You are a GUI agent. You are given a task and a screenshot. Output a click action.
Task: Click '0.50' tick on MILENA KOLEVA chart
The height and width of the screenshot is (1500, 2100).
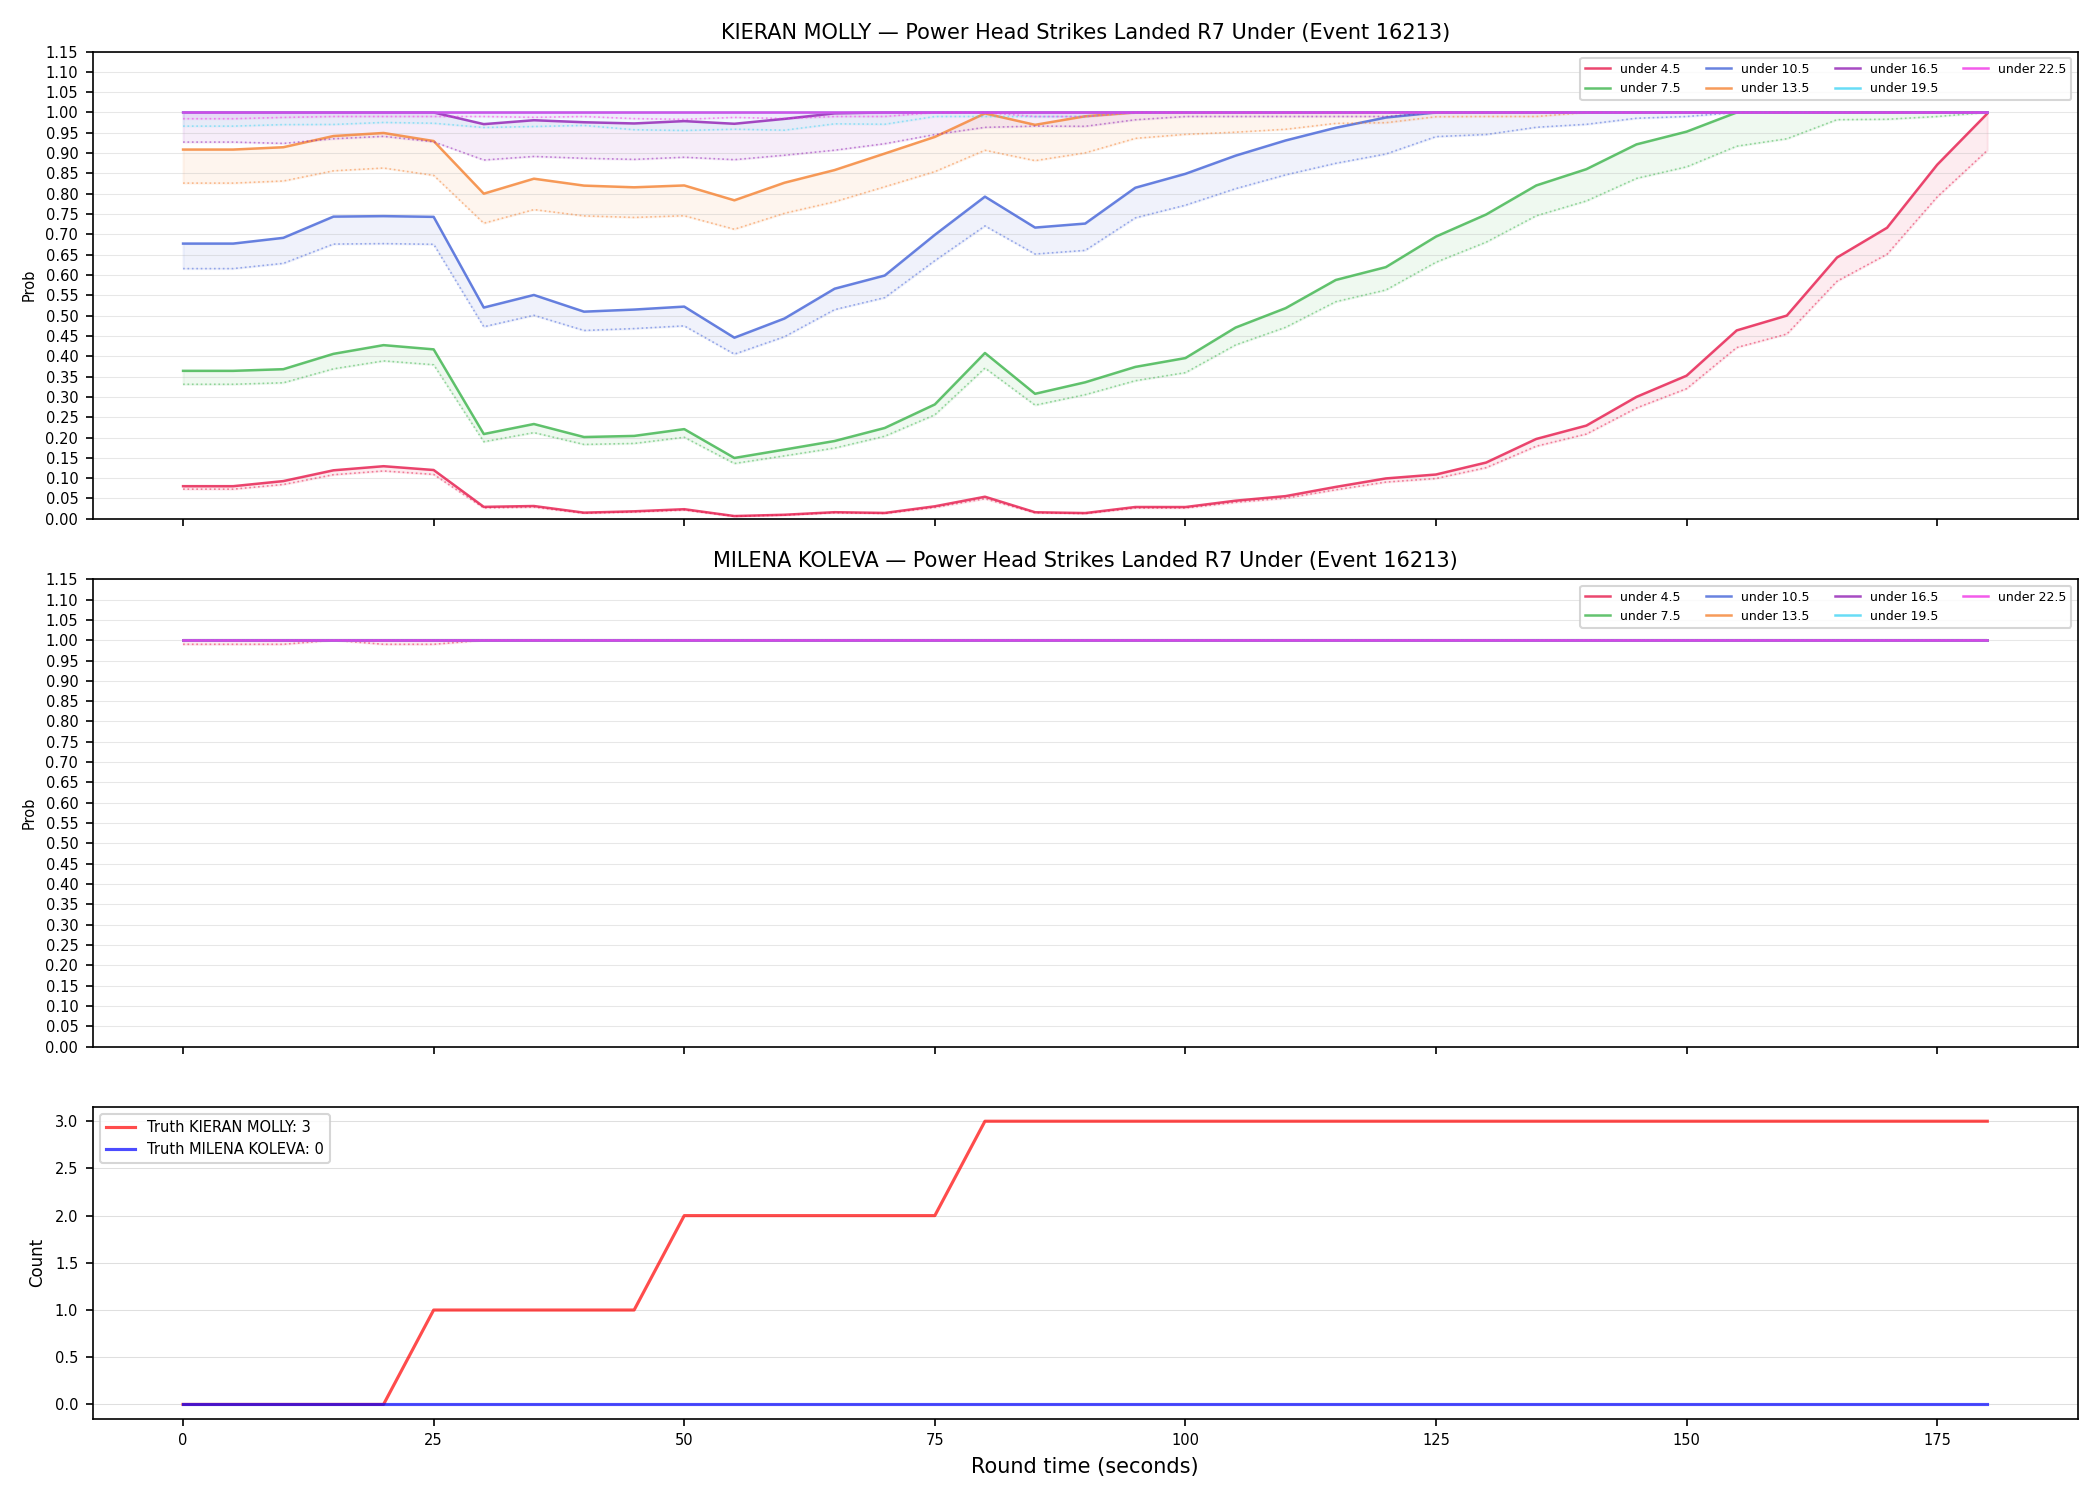click(62, 844)
